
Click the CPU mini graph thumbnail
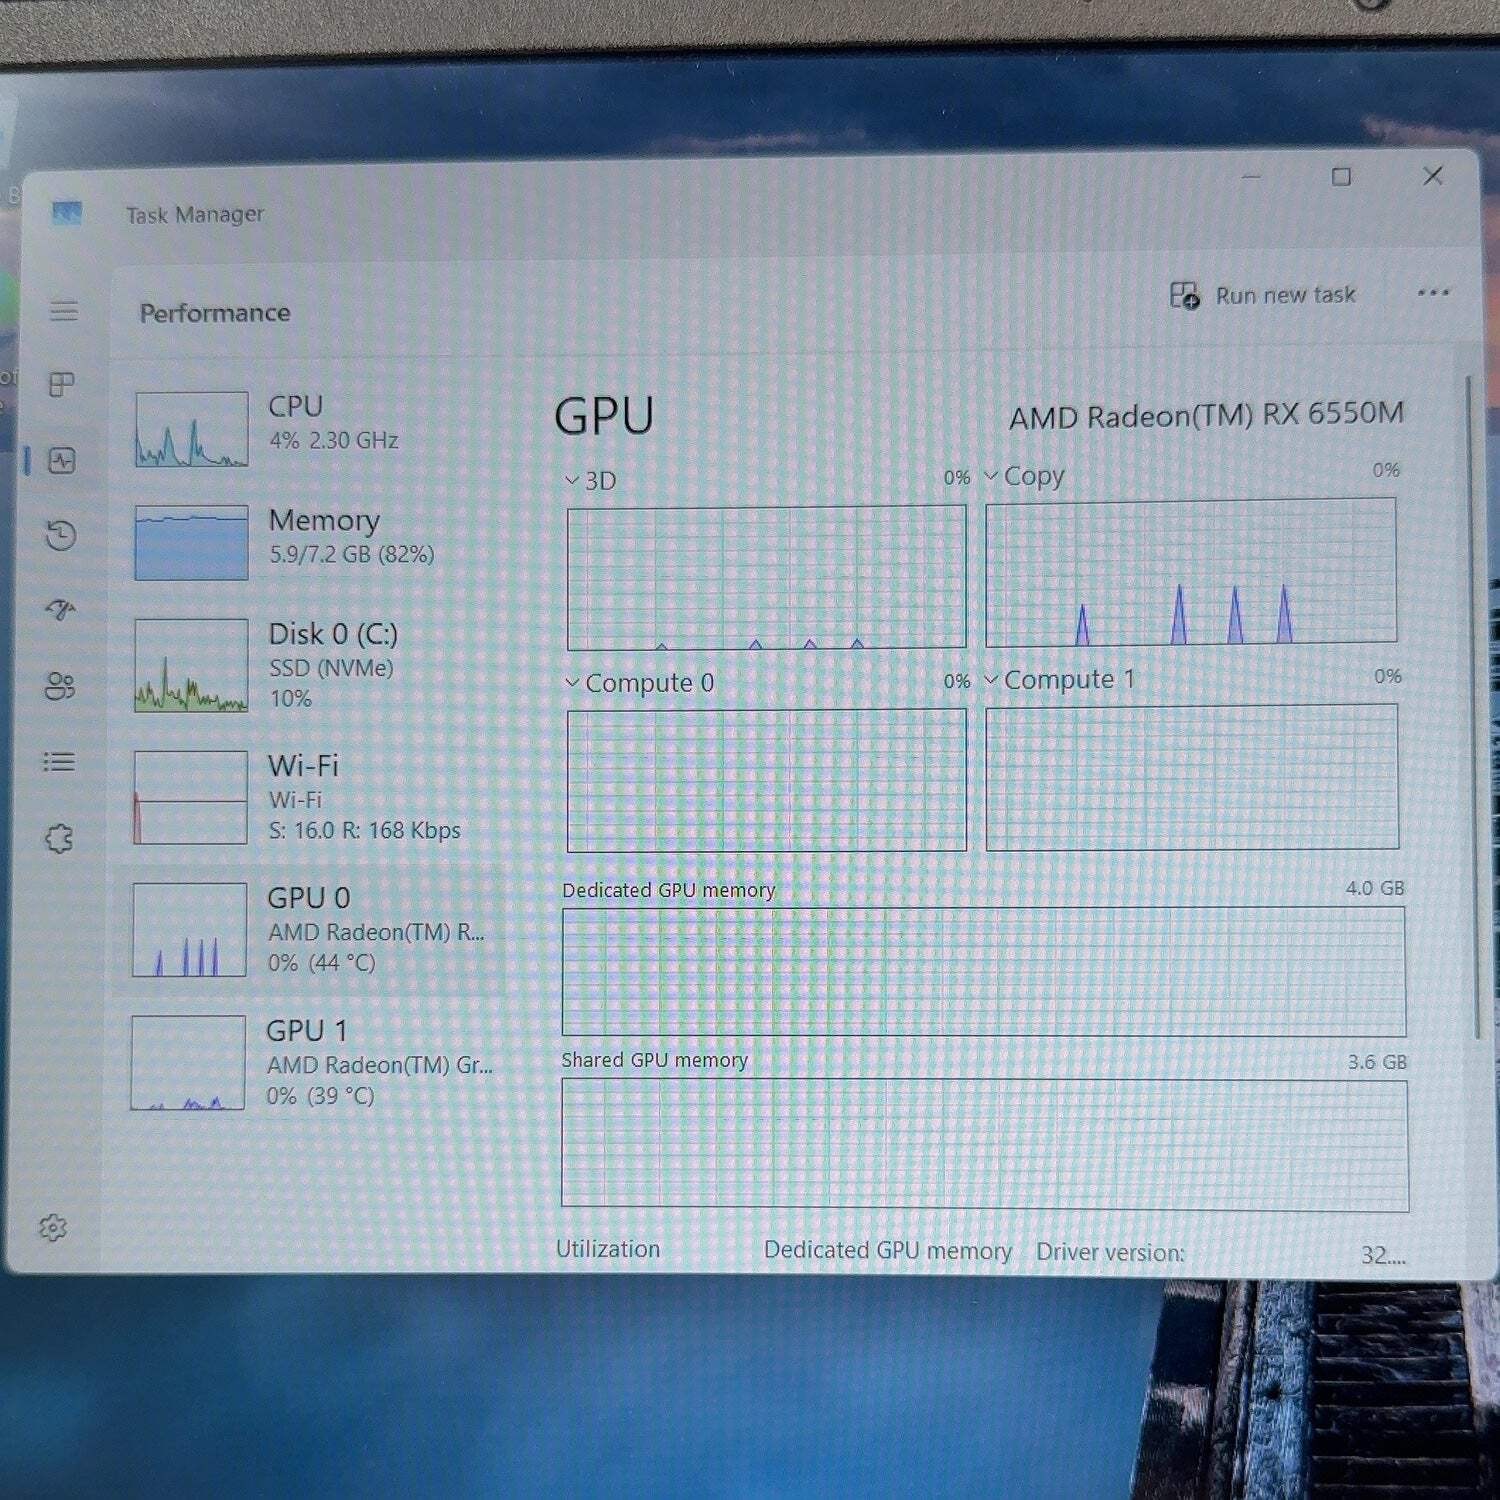[191, 429]
